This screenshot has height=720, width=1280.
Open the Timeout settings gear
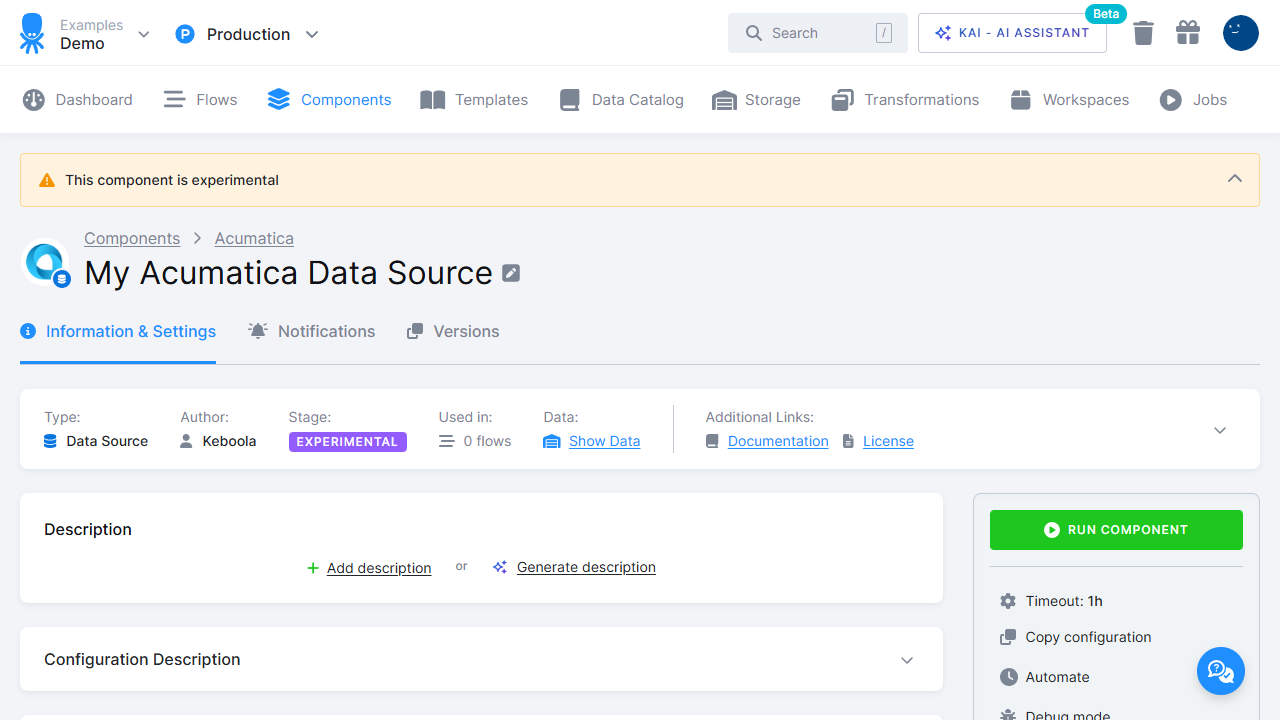coord(1008,601)
